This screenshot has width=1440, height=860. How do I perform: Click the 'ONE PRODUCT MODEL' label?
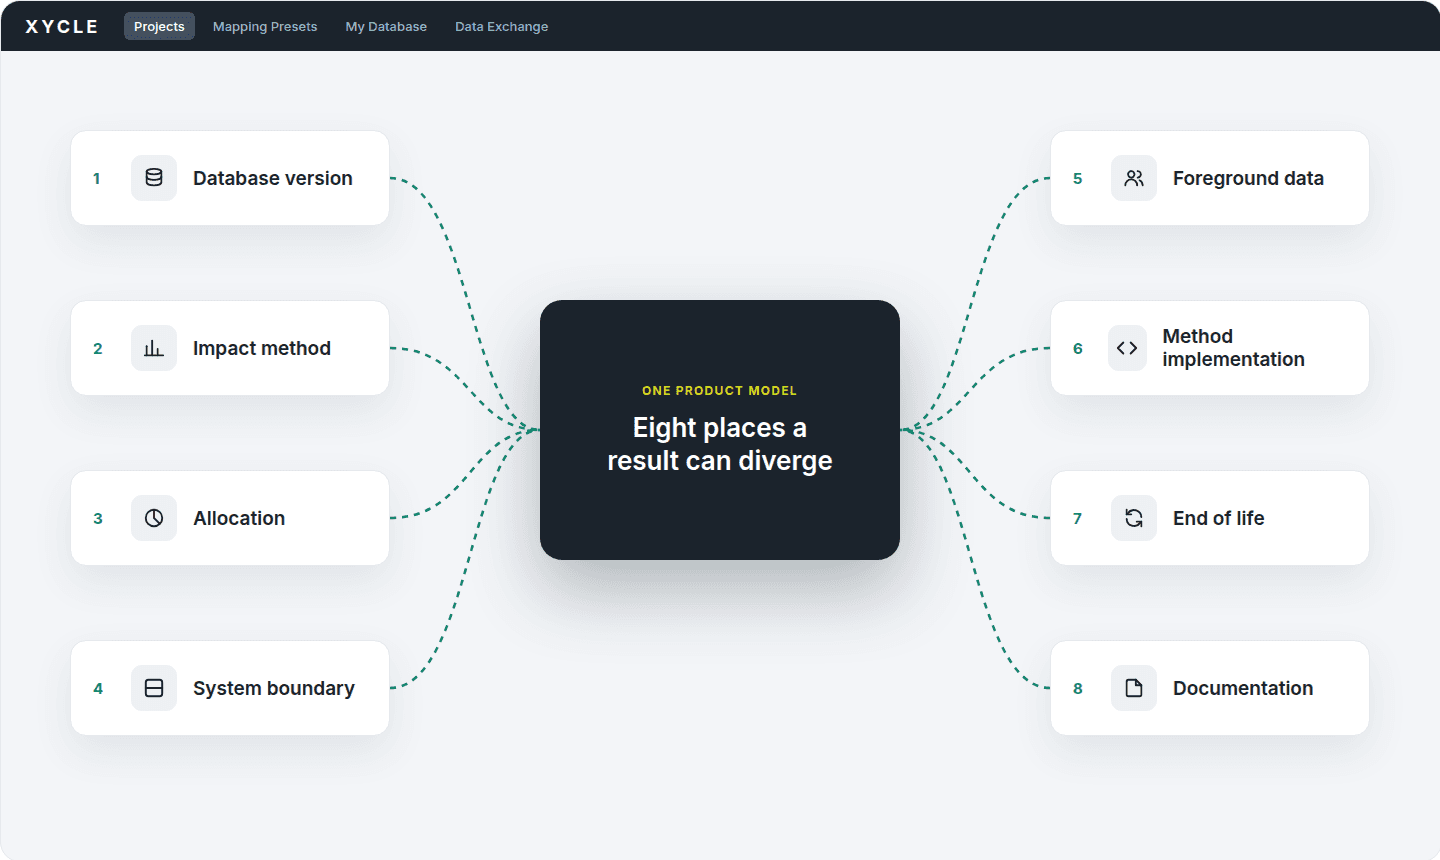tap(720, 391)
